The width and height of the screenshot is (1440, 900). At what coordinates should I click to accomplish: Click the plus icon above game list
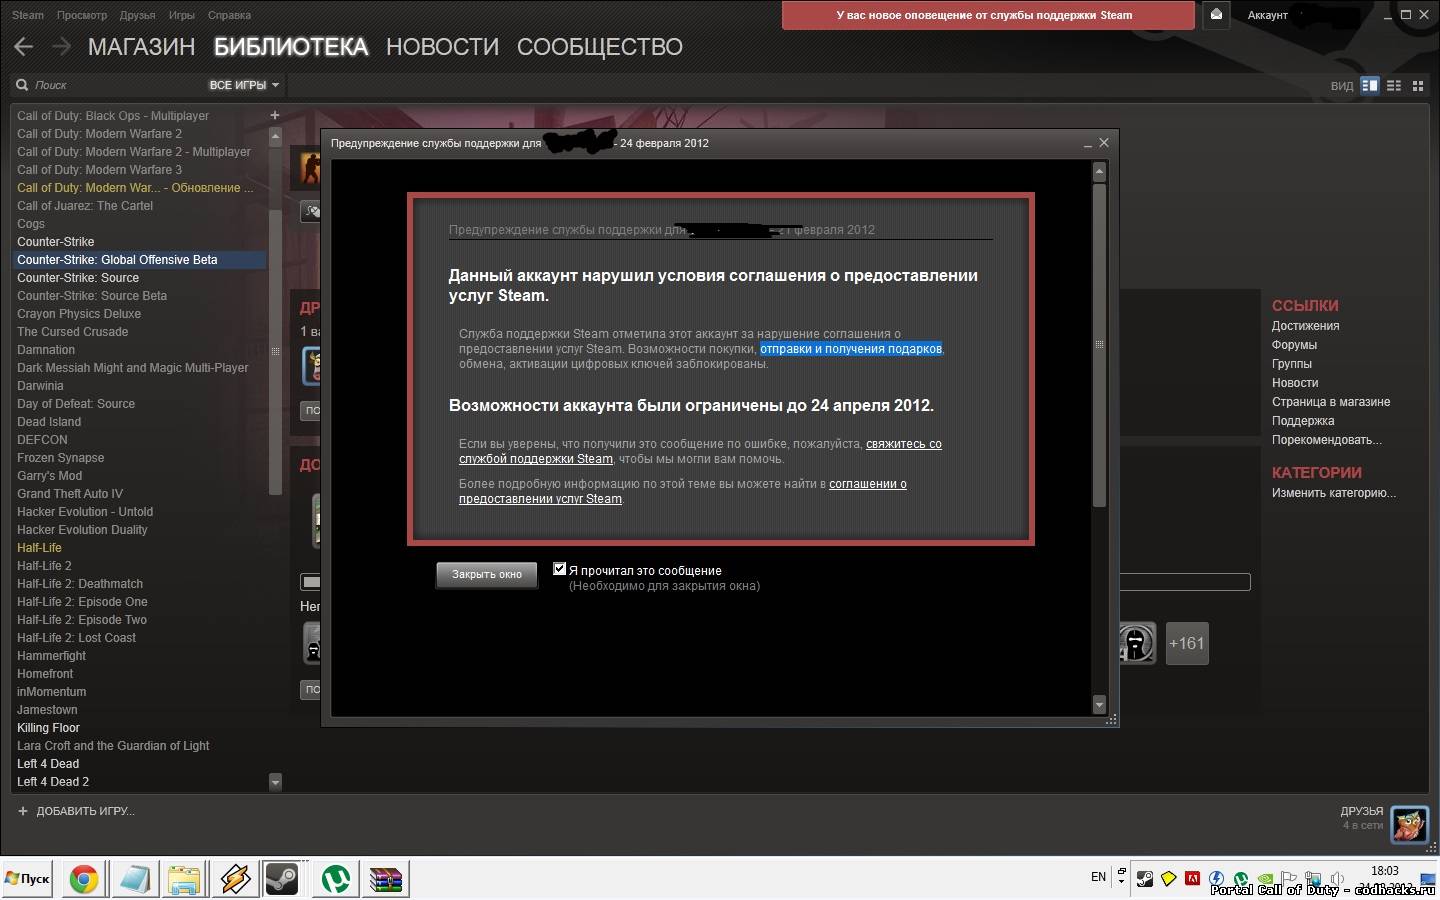coord(275,115)
